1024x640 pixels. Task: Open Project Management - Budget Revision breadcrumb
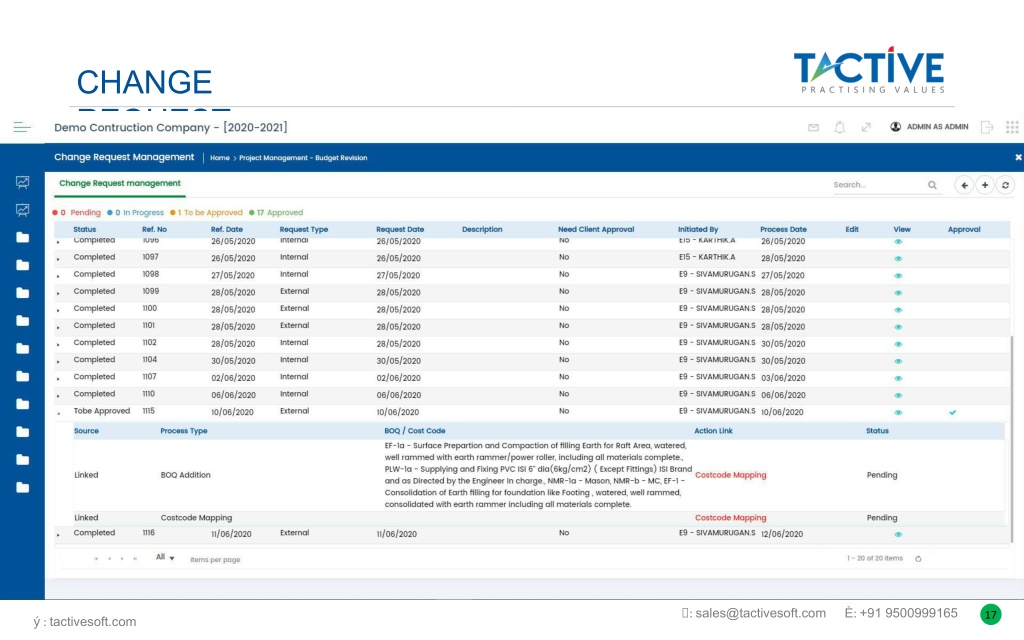pyautogui.click(x=303, y=158)
